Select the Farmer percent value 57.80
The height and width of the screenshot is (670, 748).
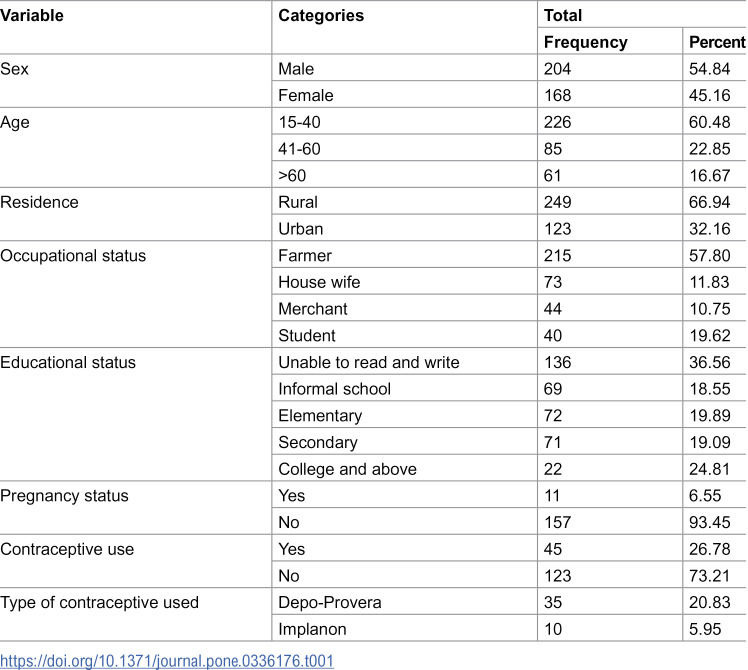pyautogui.click(x=710, y=256)
